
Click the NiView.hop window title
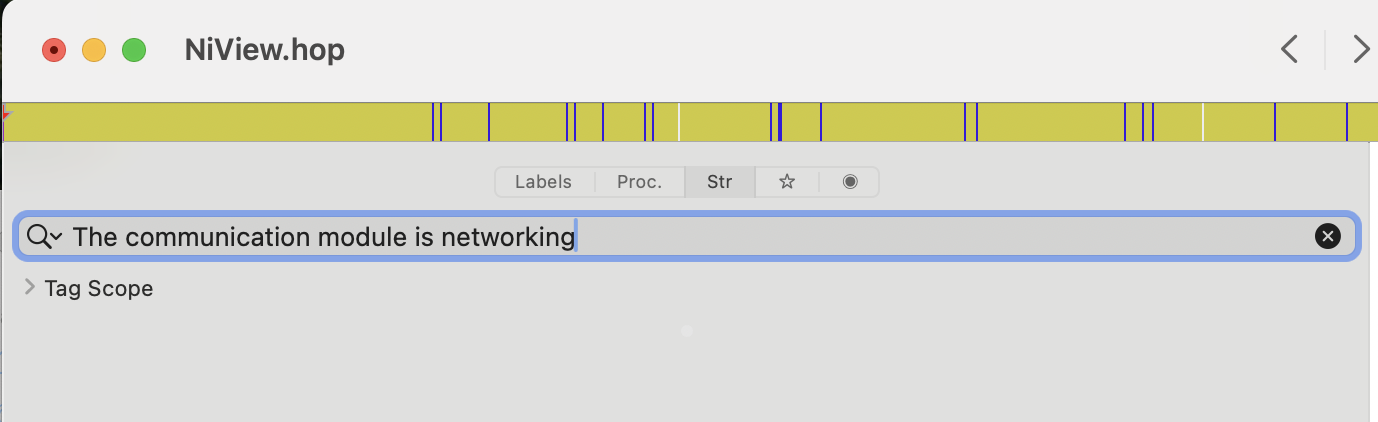[x=265, y=50]
